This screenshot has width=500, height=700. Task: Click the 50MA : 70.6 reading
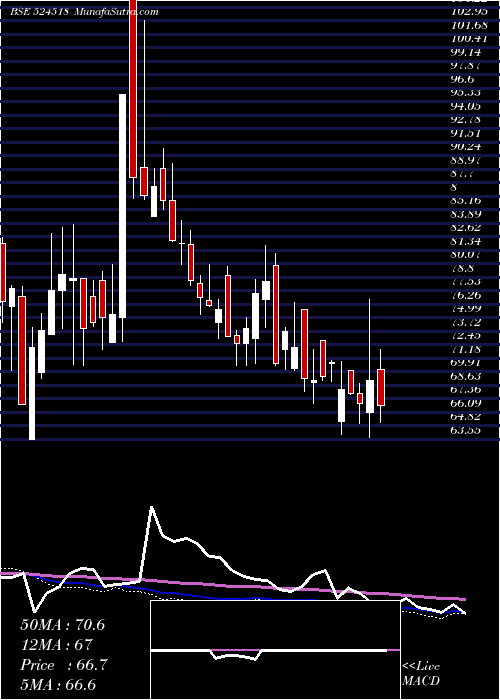[x=62, y=625]
